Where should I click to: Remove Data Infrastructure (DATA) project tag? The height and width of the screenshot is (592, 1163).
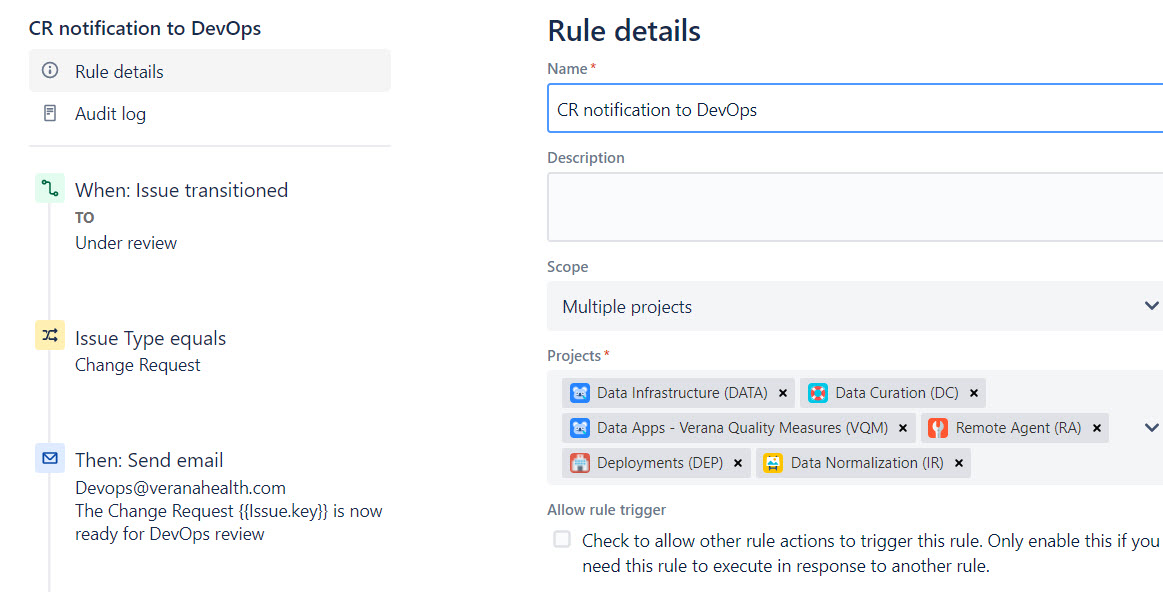click(x=783, y=393)
